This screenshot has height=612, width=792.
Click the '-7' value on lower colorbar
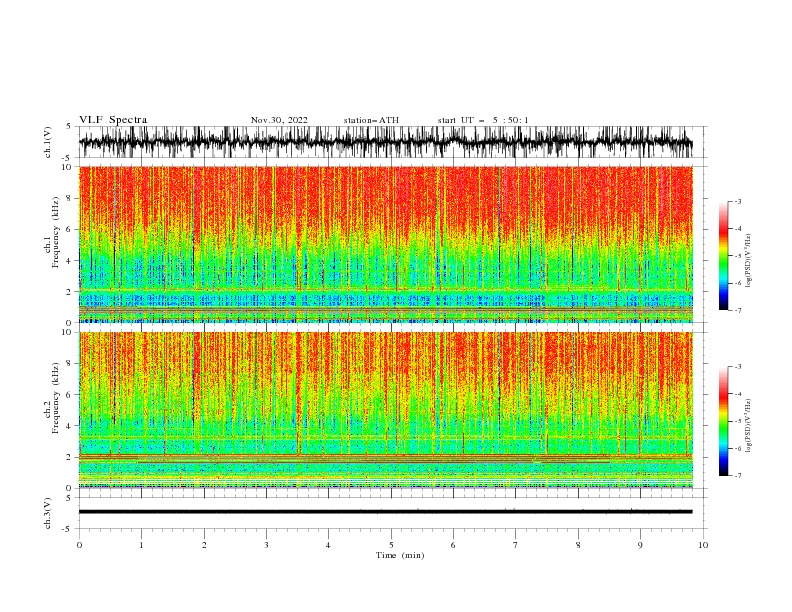(x=737, y=475)
